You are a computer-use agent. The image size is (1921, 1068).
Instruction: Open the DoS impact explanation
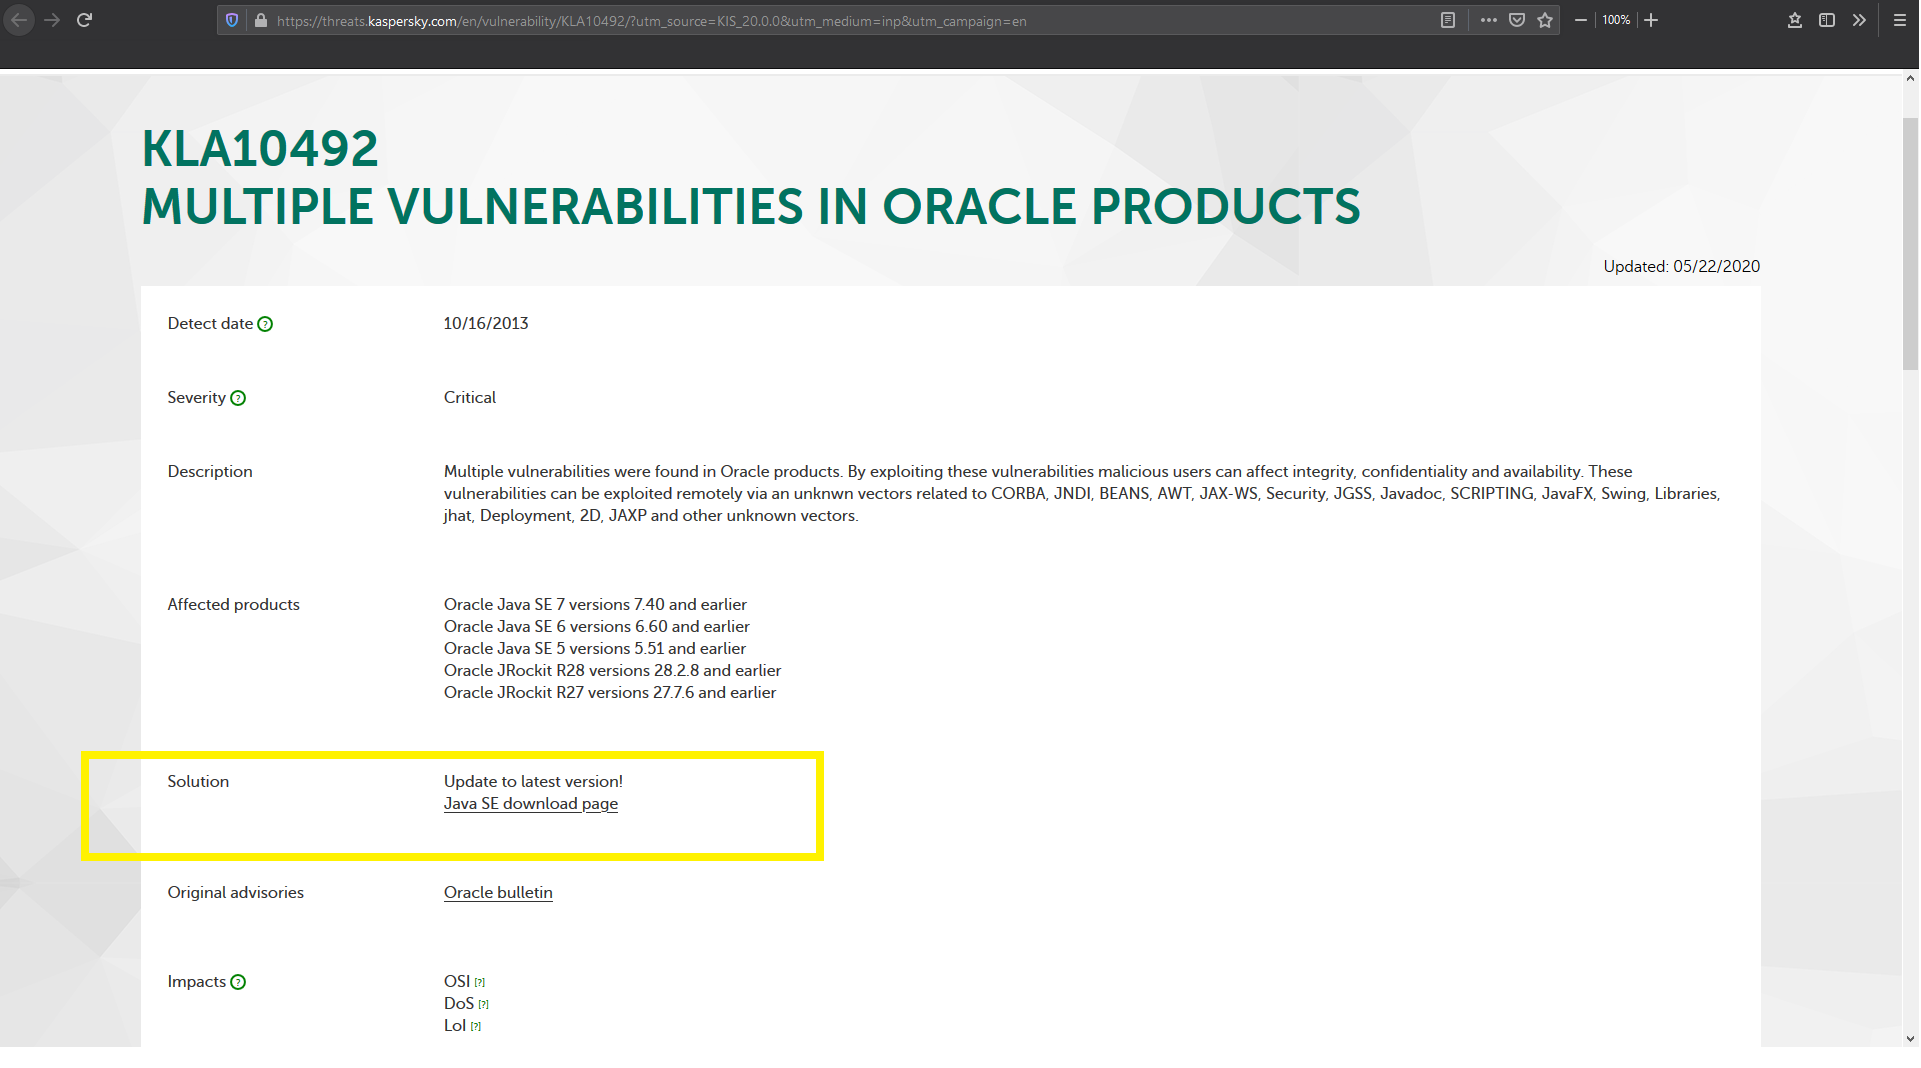(x=484, y=1005)
